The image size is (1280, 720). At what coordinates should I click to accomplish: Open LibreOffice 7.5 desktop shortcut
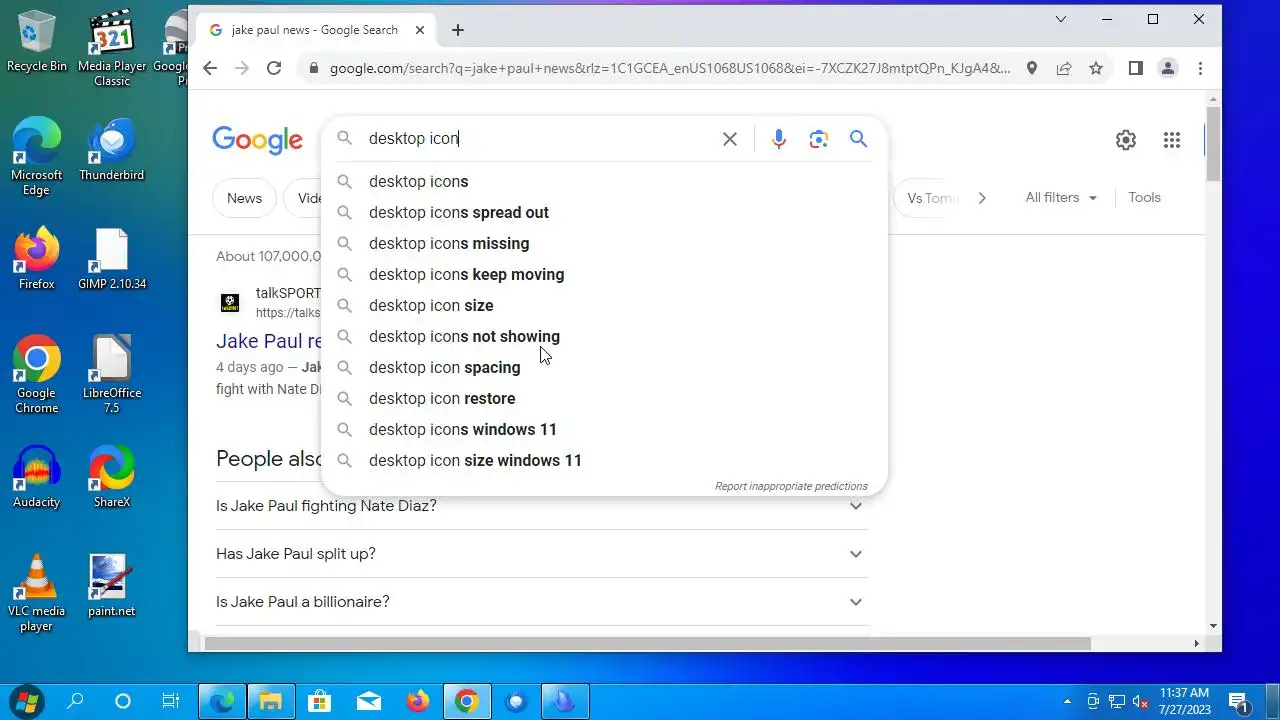[112, 375]
